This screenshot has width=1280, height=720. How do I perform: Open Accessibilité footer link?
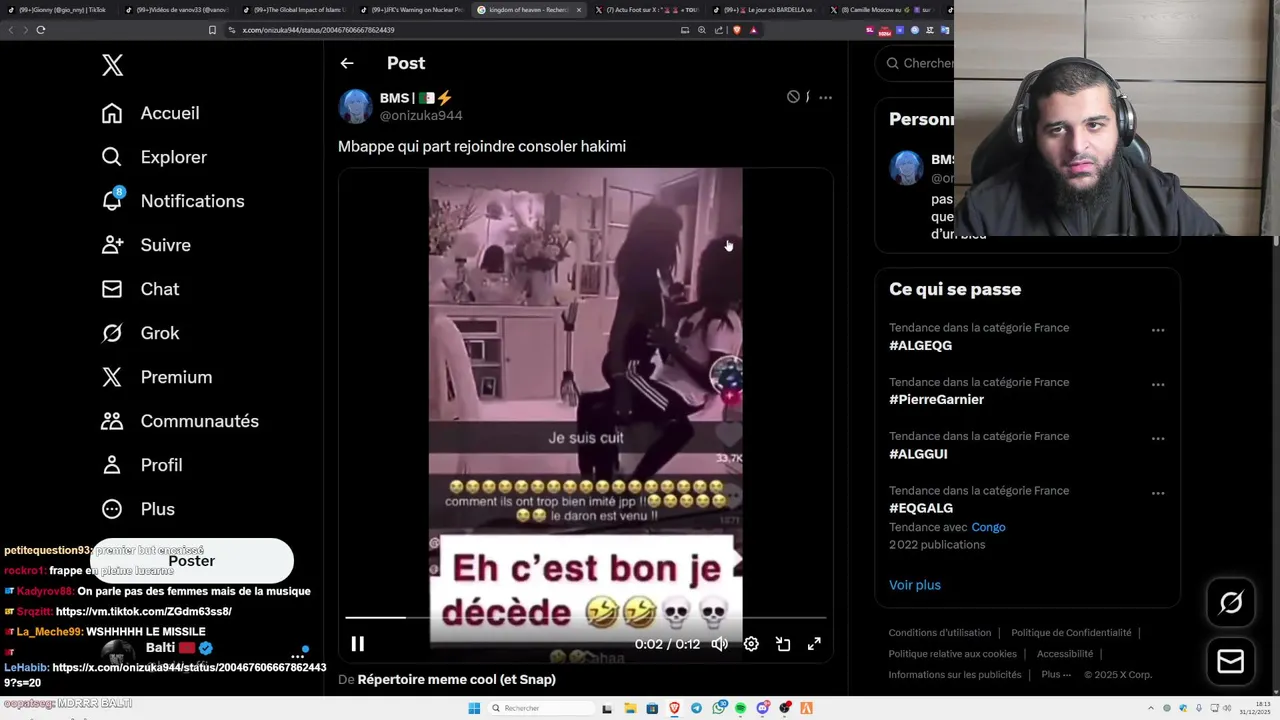(1065, 654)
